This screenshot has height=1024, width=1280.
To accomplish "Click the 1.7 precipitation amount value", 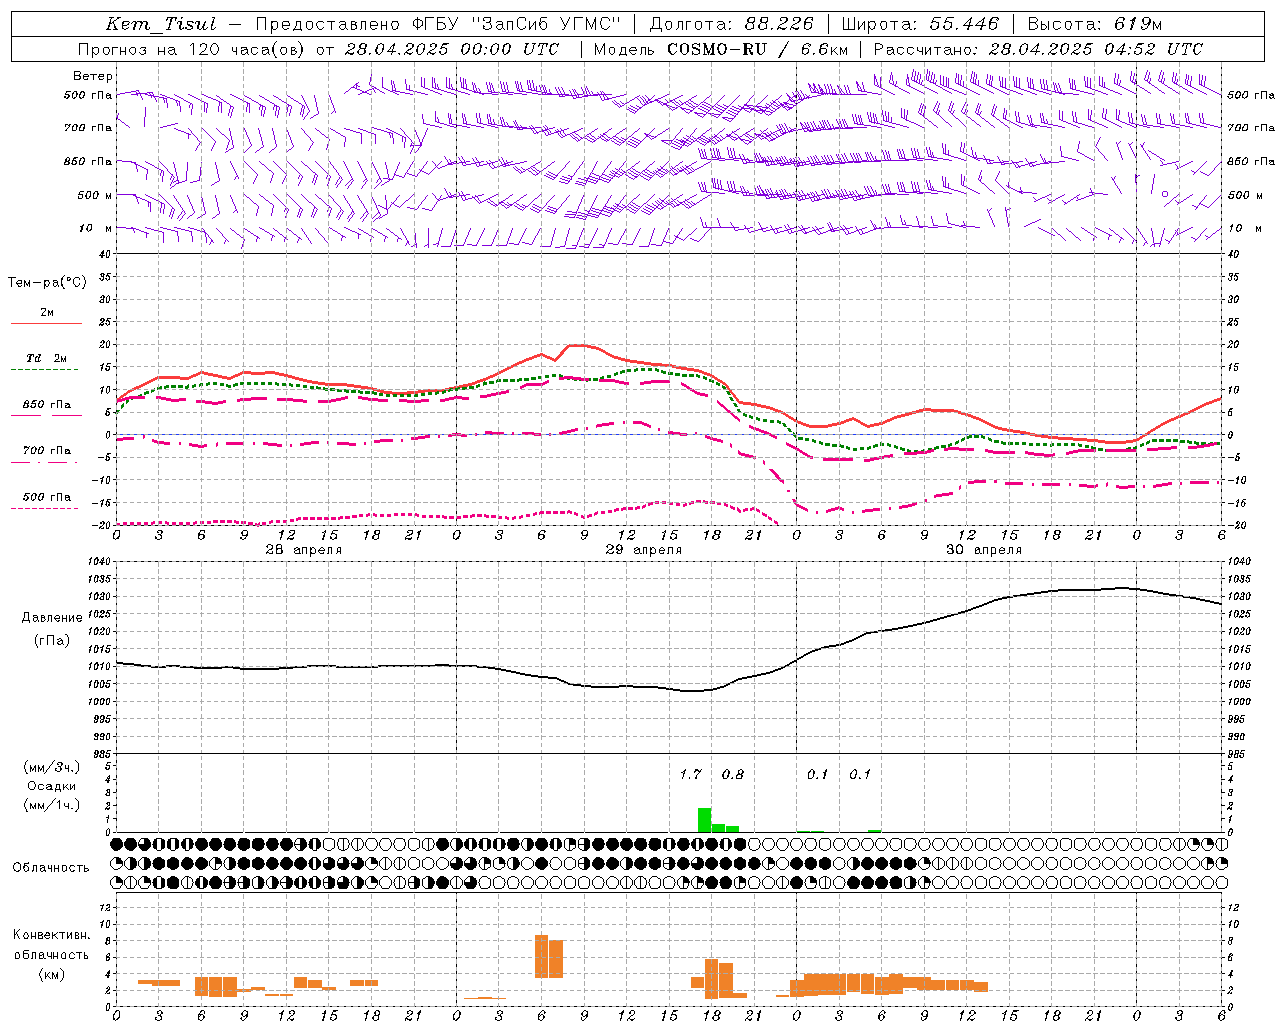I will click(x=690, y=774).
